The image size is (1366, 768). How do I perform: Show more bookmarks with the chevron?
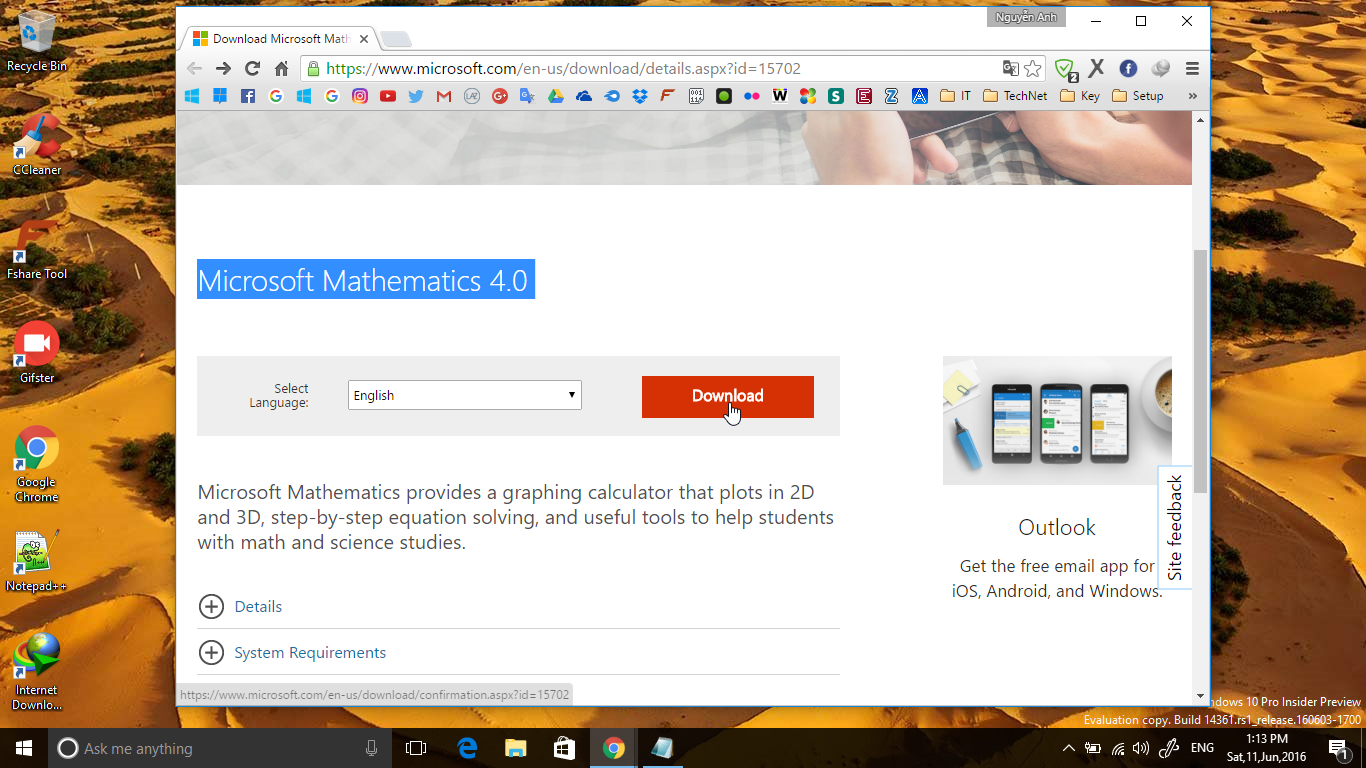[x=1192, y=96]
